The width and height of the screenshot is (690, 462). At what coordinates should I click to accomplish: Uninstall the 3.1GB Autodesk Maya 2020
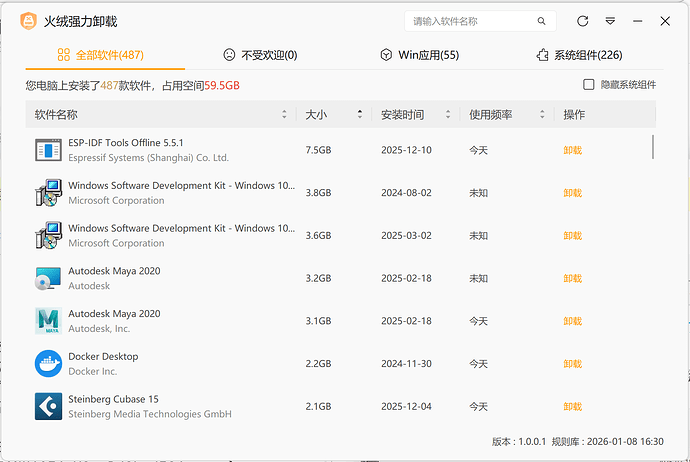pyautogui.click(x=573, y=321)
